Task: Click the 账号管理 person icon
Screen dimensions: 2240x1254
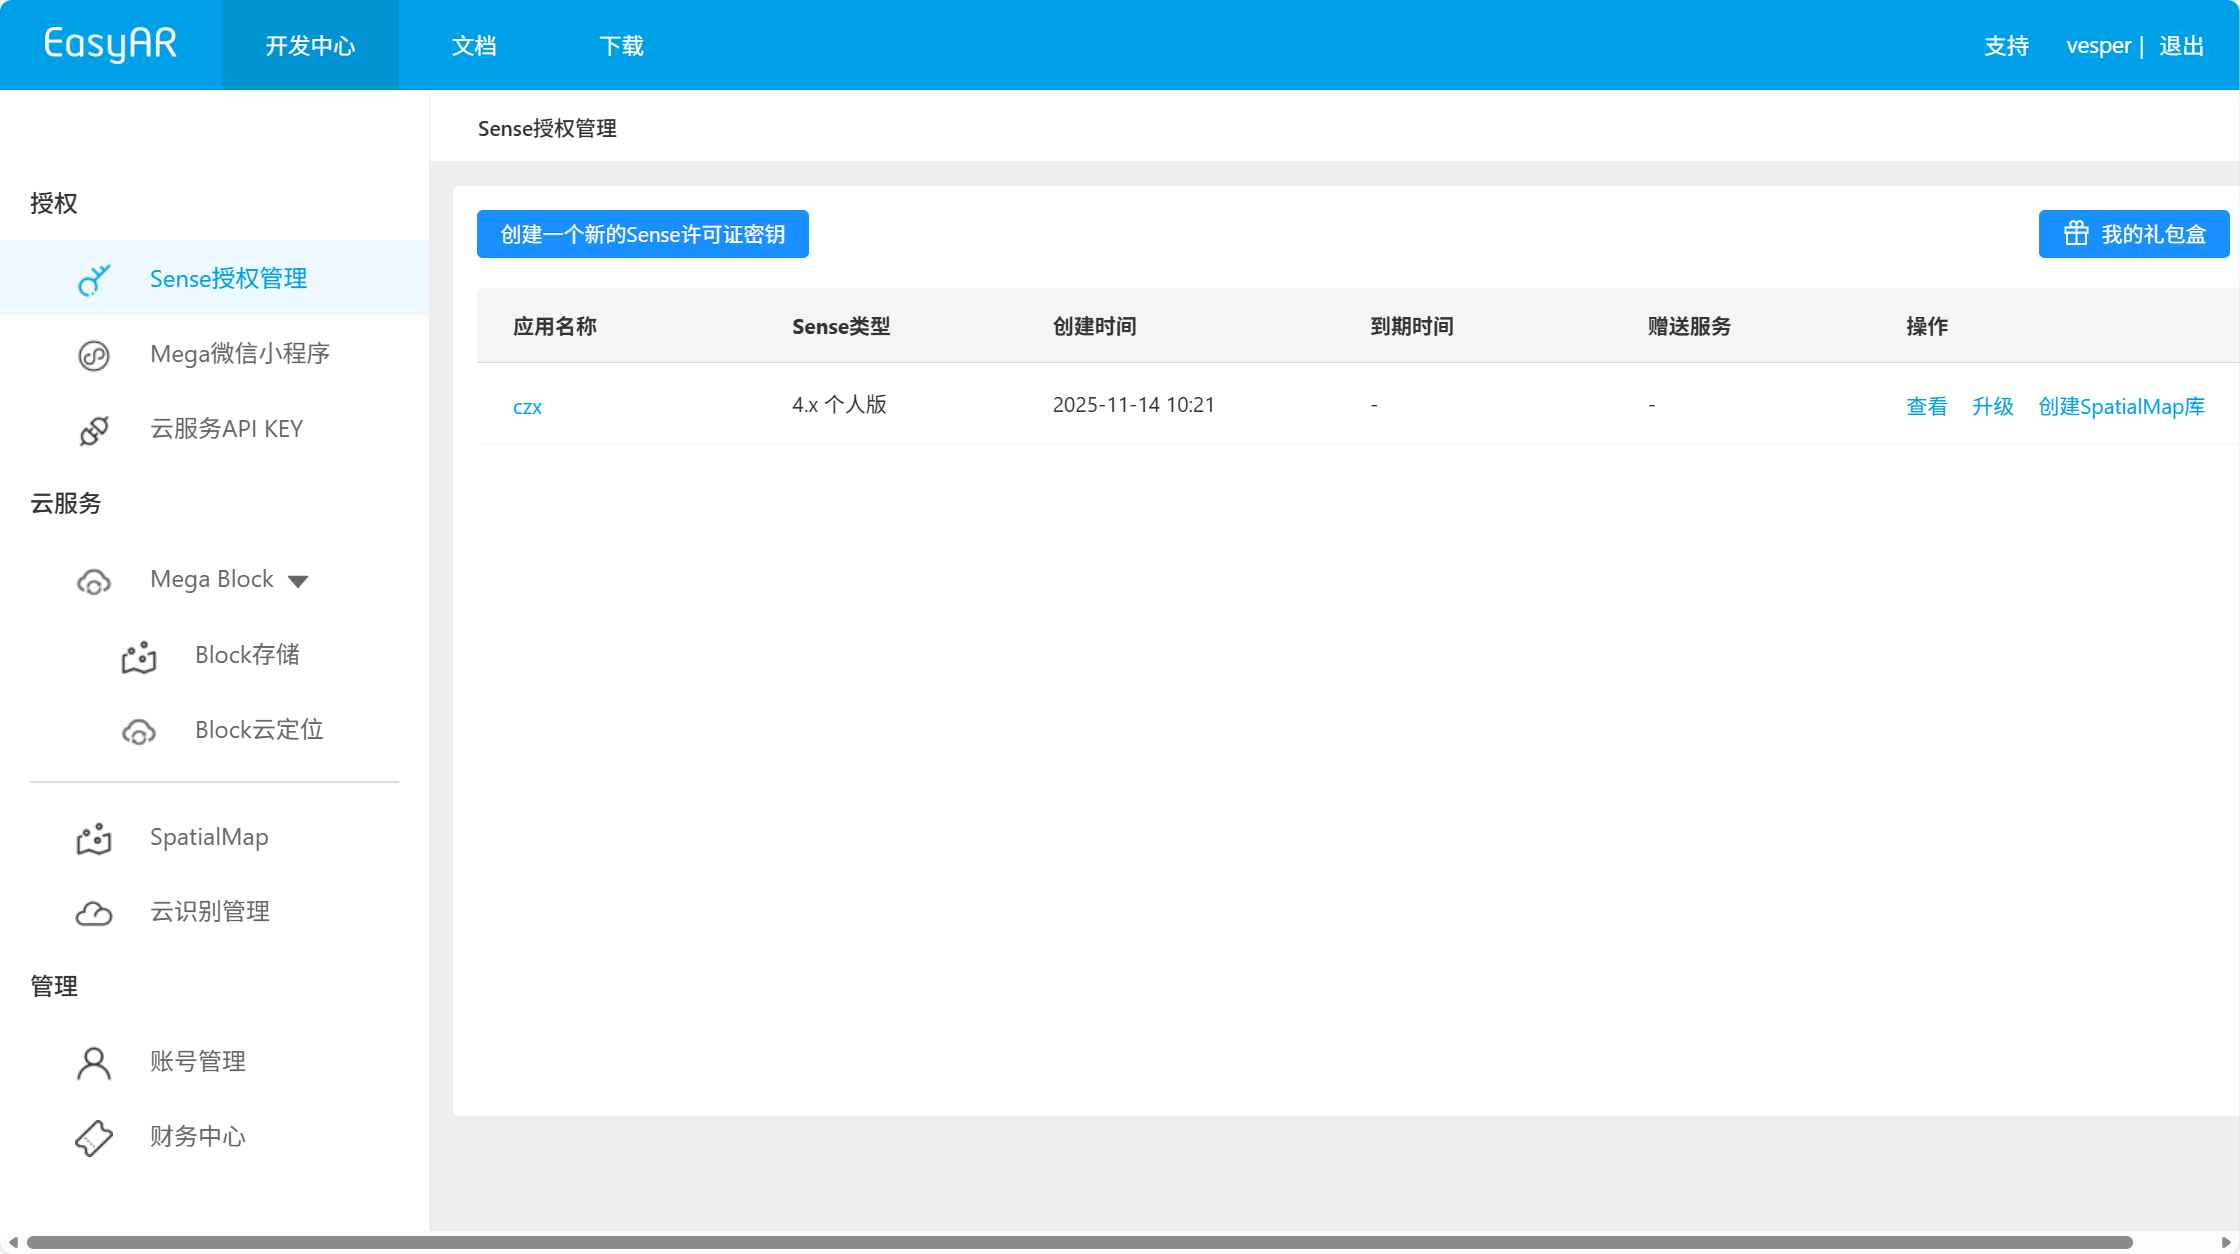Action: [x=94, y=1063]
